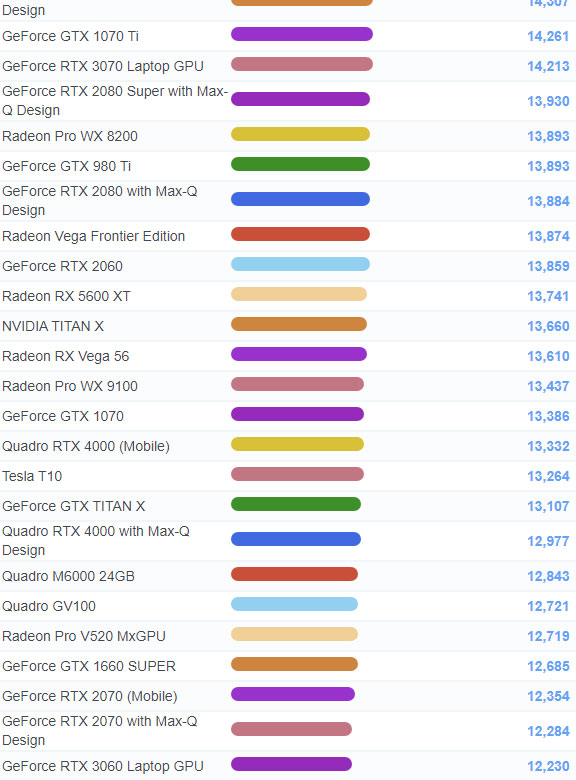Click GeForce GTX 980 Ti's score 13,893

click(548, 166)
